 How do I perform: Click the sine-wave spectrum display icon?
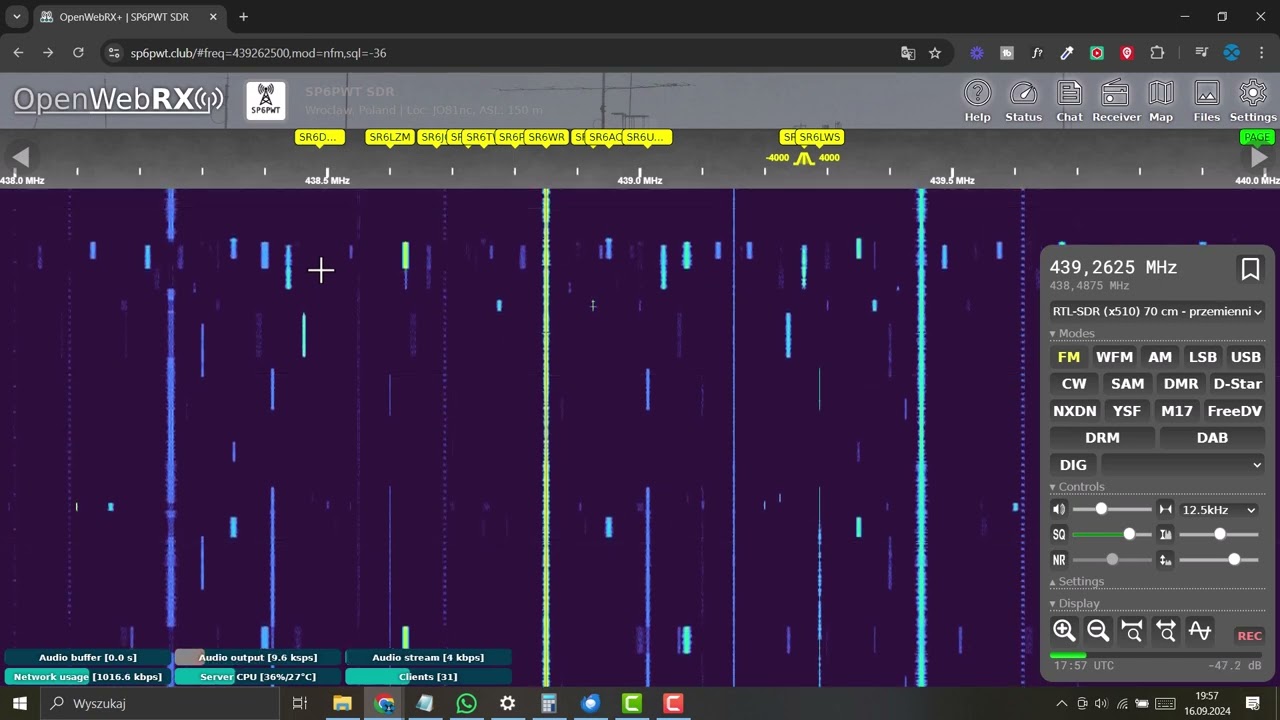coord(1200,631)
